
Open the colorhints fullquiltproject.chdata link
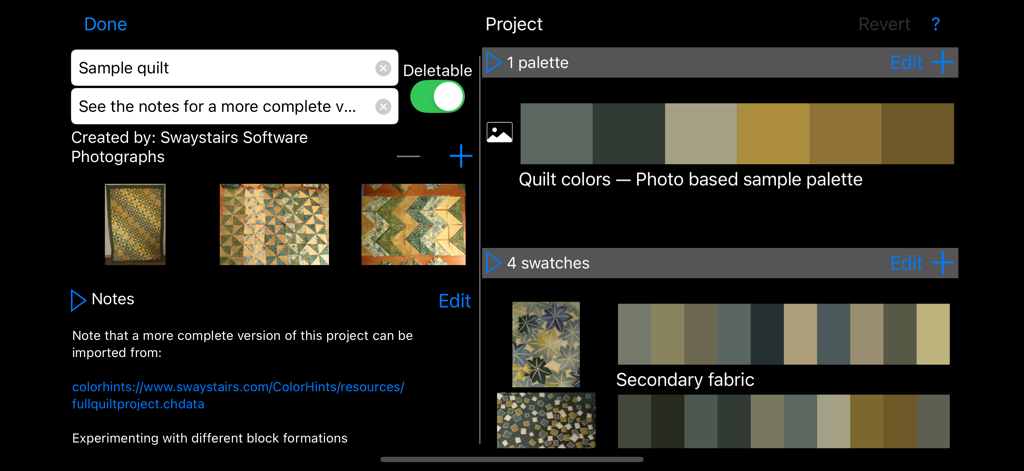point(238,396)
